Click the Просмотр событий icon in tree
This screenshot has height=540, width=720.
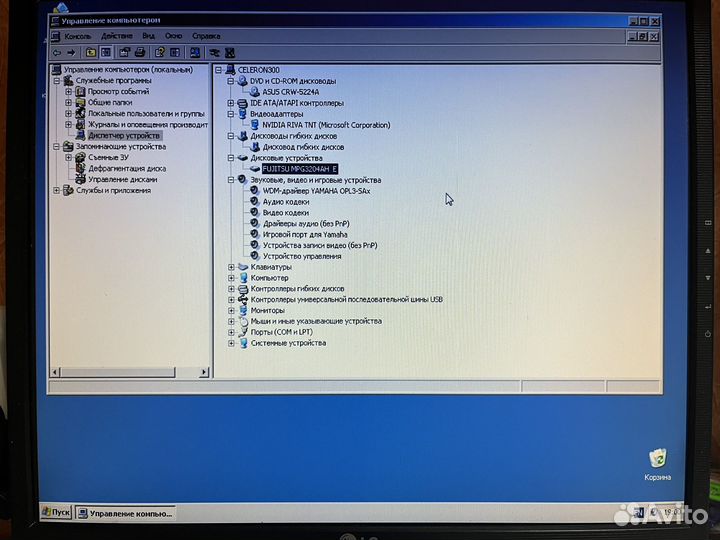pos(80,91)
